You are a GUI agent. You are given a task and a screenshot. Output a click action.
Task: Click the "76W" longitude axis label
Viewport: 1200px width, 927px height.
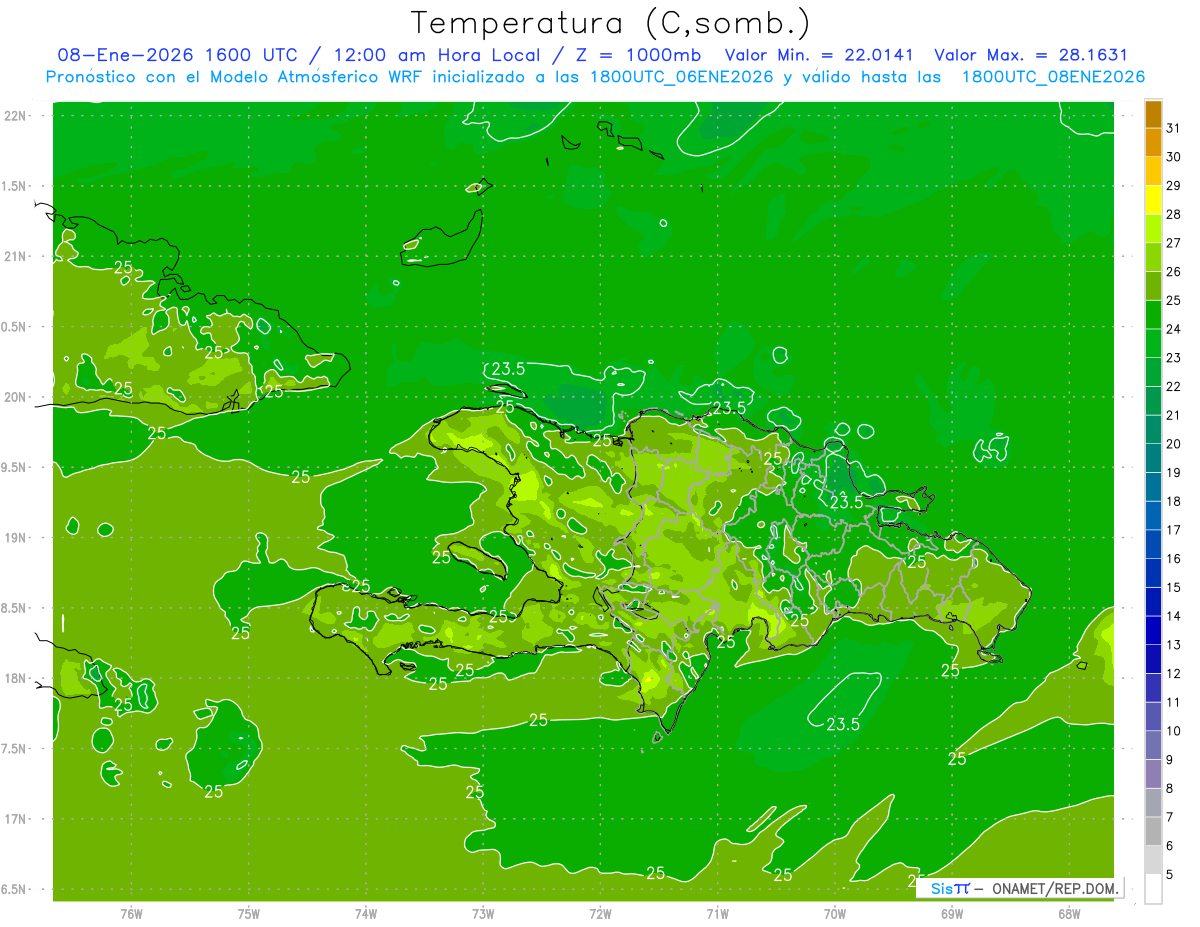pyautogui.click(x=131, y=913)
